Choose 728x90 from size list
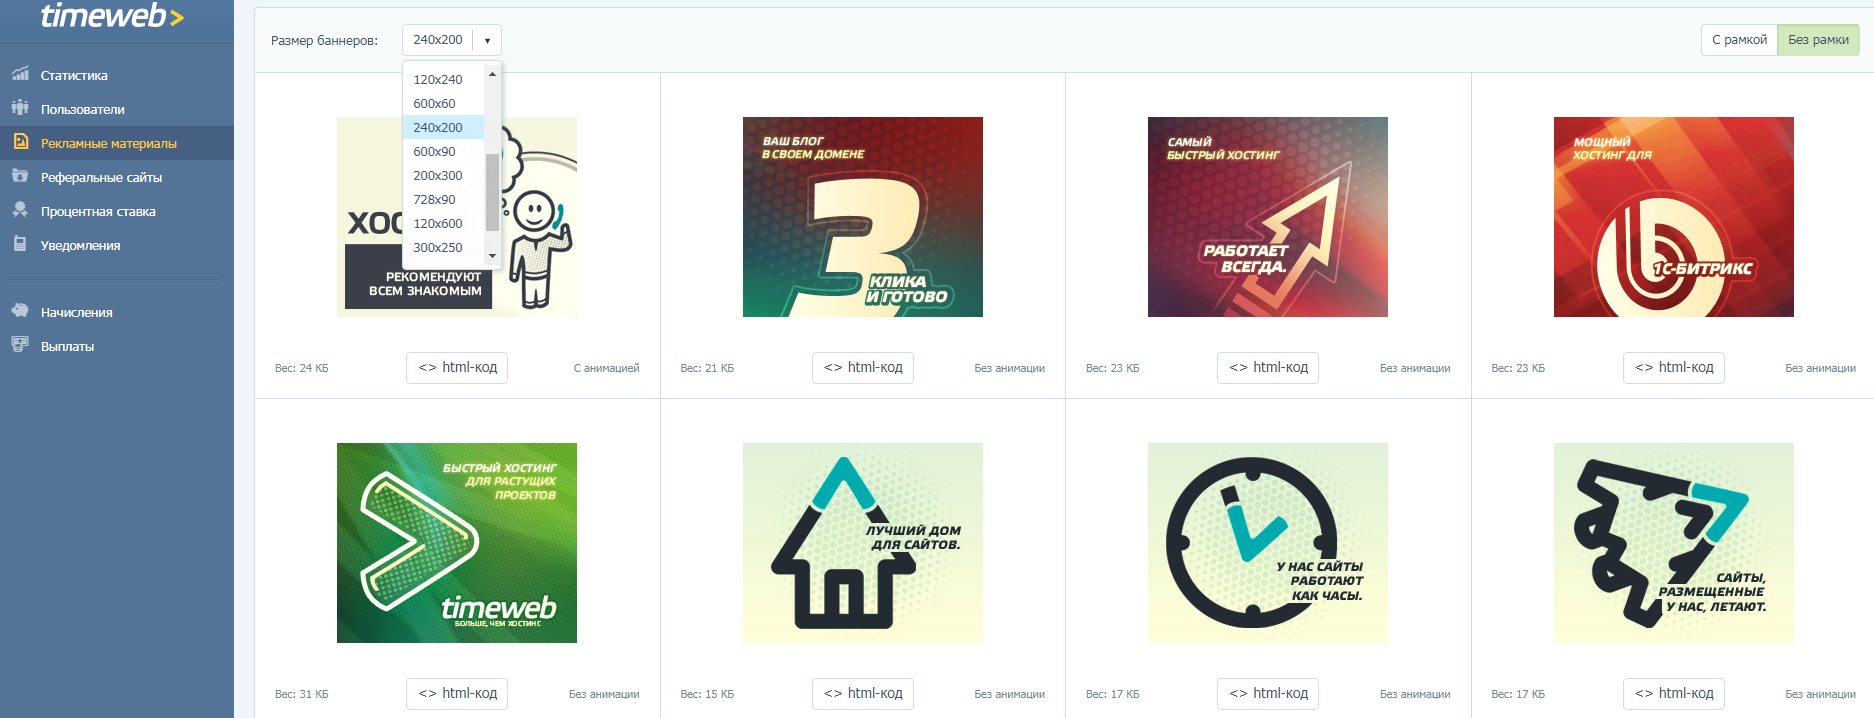Viewport: 1874px width, 718px height. [434, 200]
